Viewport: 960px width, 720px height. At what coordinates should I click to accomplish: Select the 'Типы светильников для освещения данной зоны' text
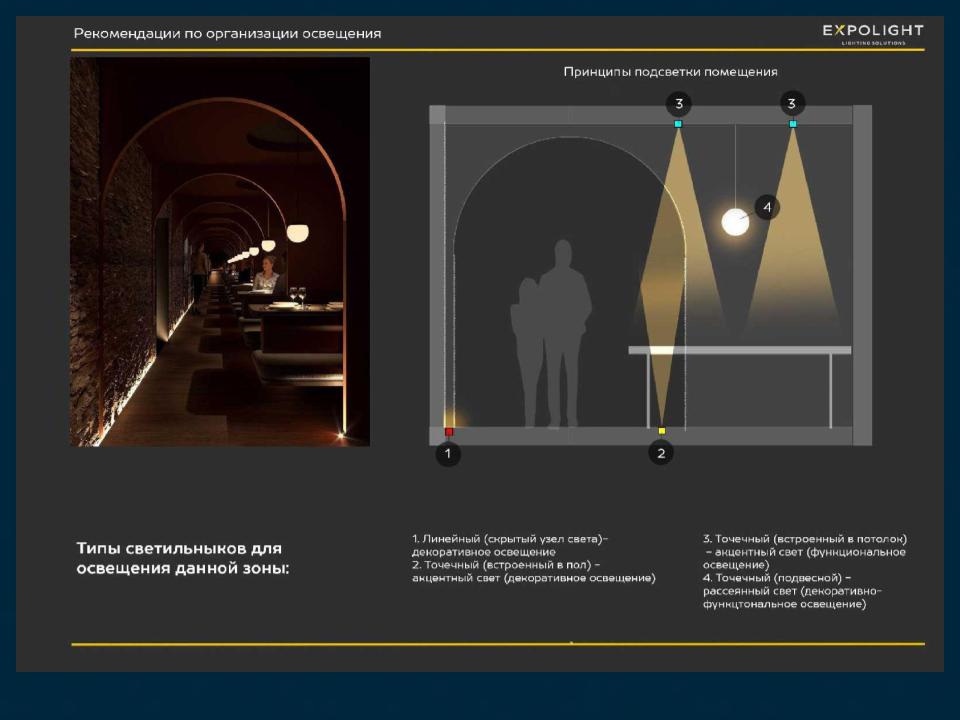click(x=180, y=558)
